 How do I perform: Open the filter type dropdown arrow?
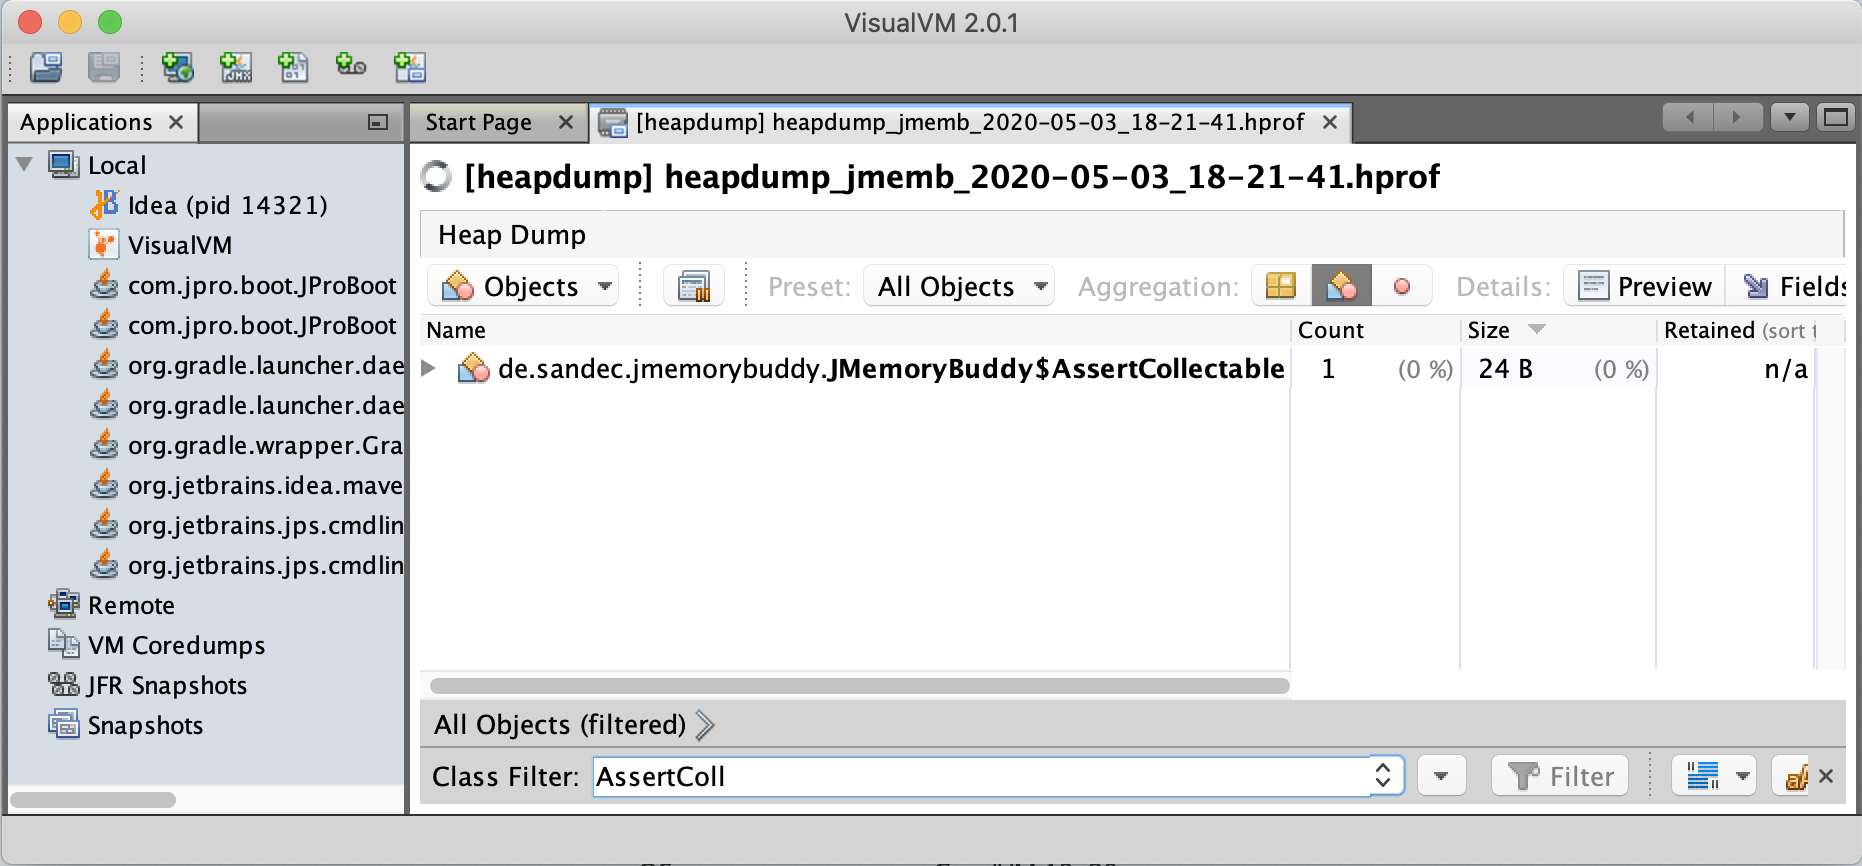point(1441,776)
